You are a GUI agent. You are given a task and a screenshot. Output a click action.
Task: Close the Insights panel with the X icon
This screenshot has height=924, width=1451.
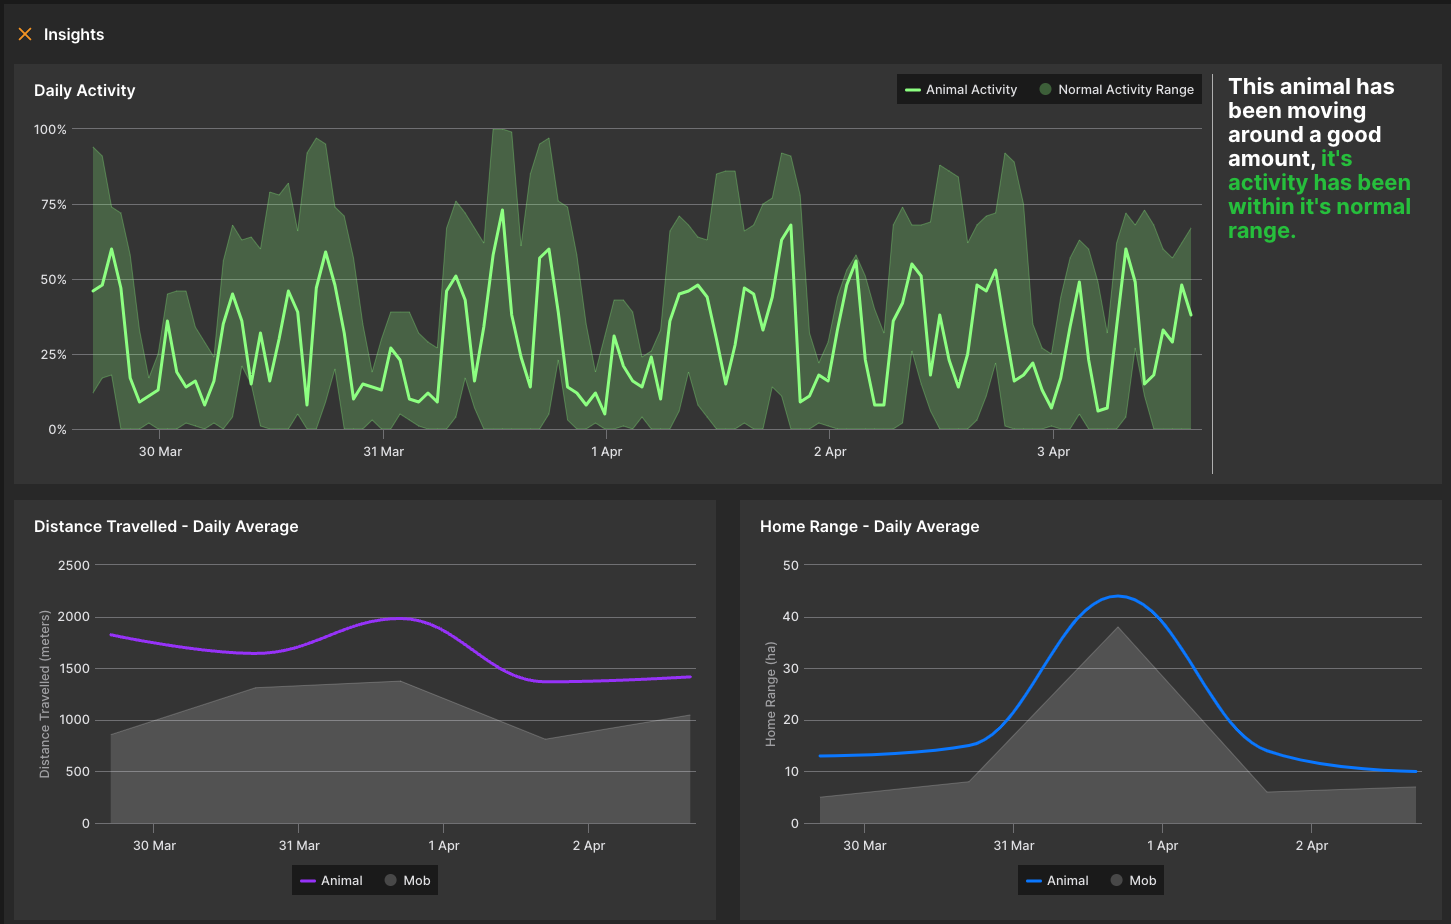(25, 34)
